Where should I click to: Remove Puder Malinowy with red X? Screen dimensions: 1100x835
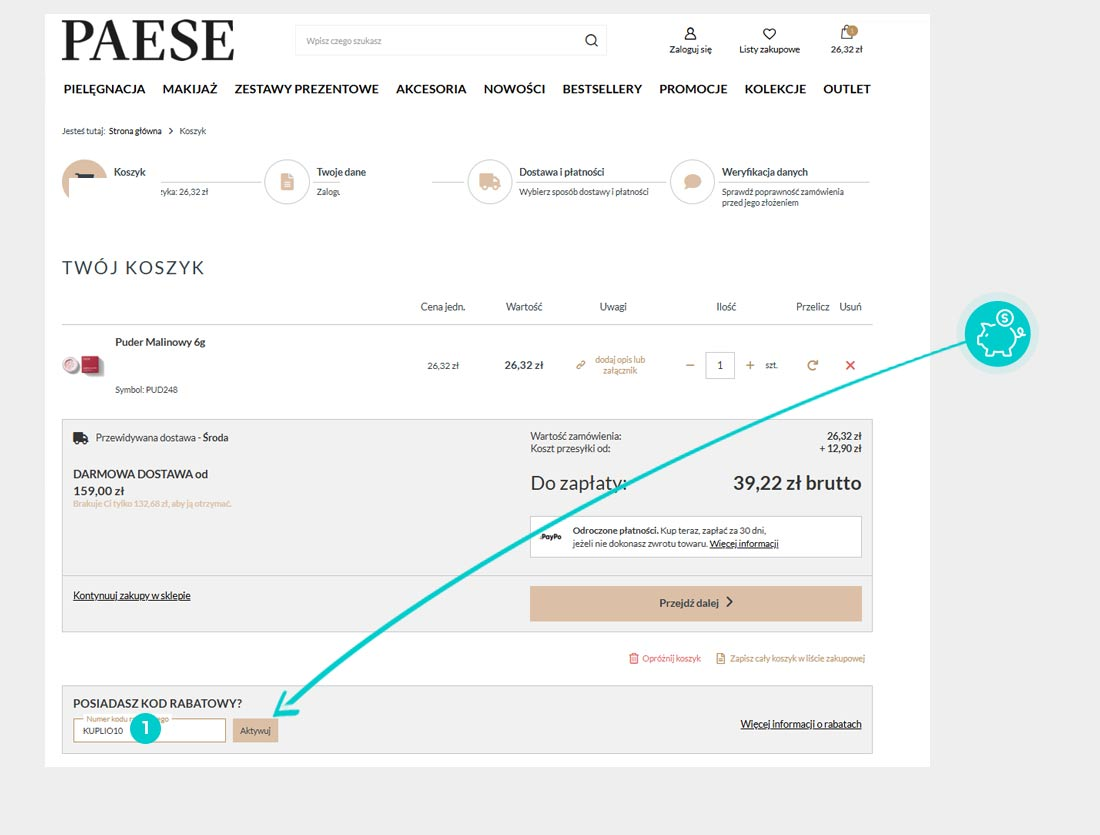coord(850,366)
